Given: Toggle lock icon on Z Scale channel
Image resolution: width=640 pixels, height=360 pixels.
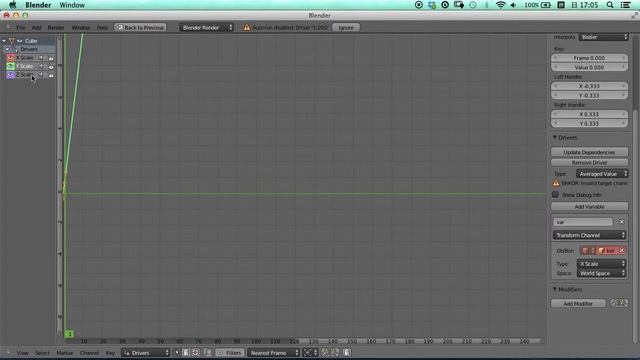Looking at the screenshot, I should [x=51, y=76].
